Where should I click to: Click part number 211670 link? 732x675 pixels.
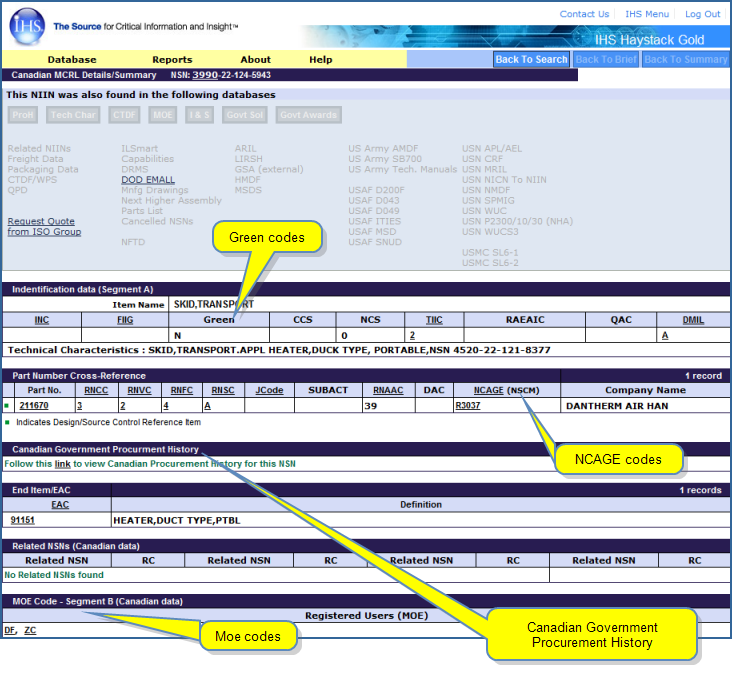(35, 406)
